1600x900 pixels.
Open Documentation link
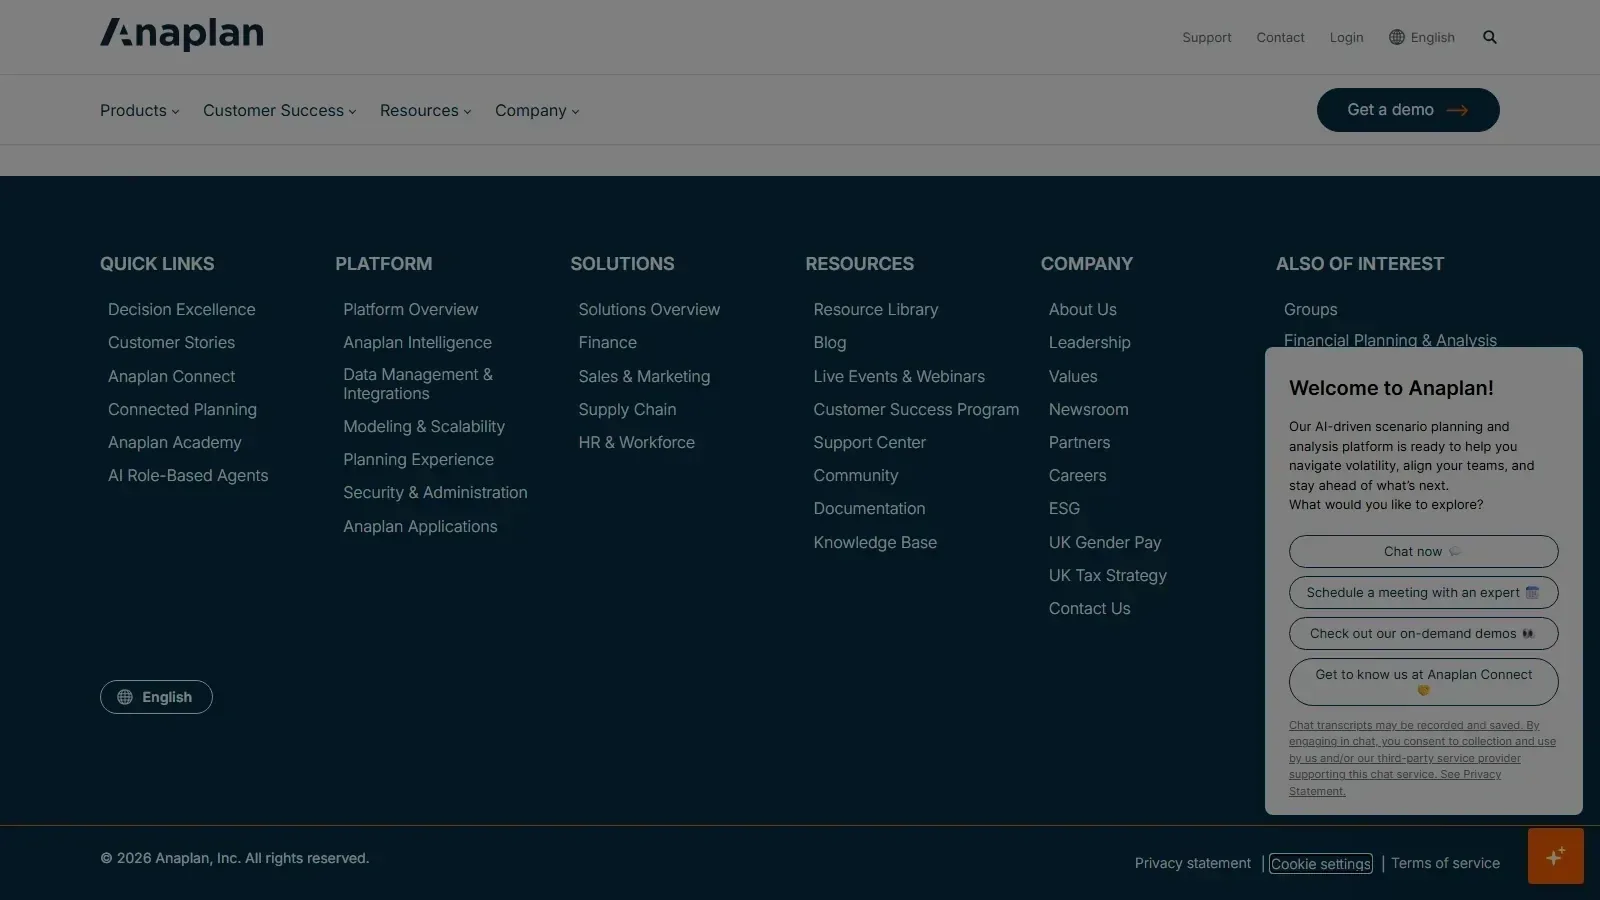point(870,509)
